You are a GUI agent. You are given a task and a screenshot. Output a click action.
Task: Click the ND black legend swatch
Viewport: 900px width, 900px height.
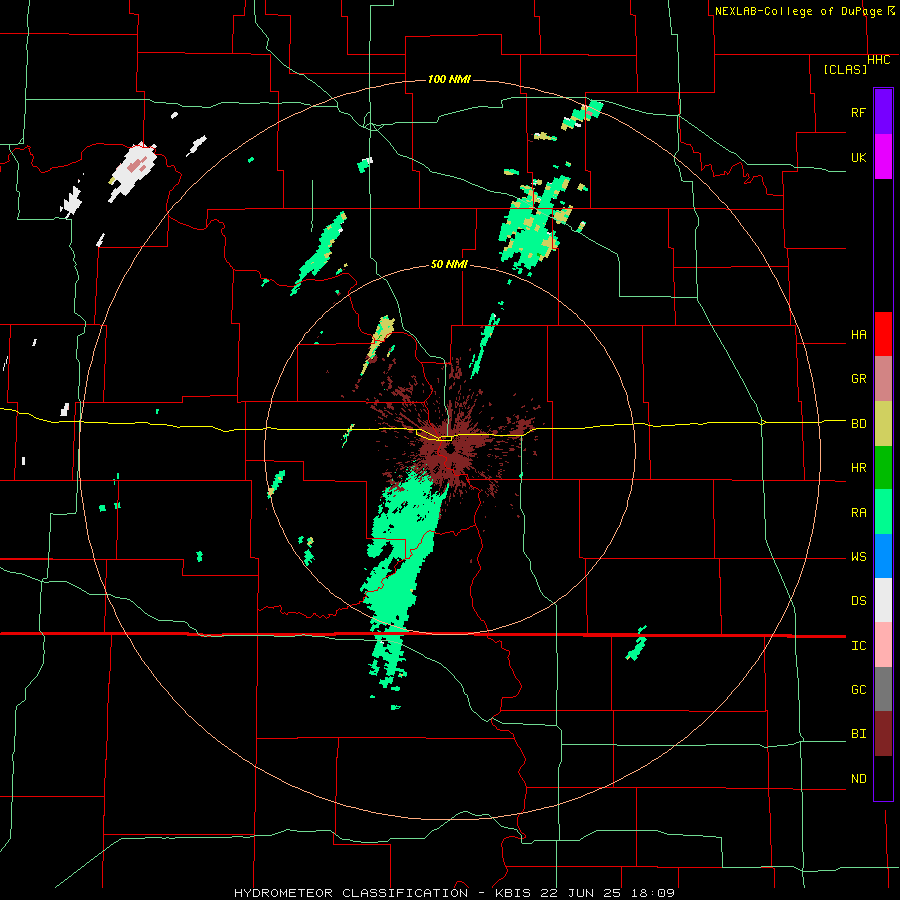pyautogui.click(x=883, y=778)
